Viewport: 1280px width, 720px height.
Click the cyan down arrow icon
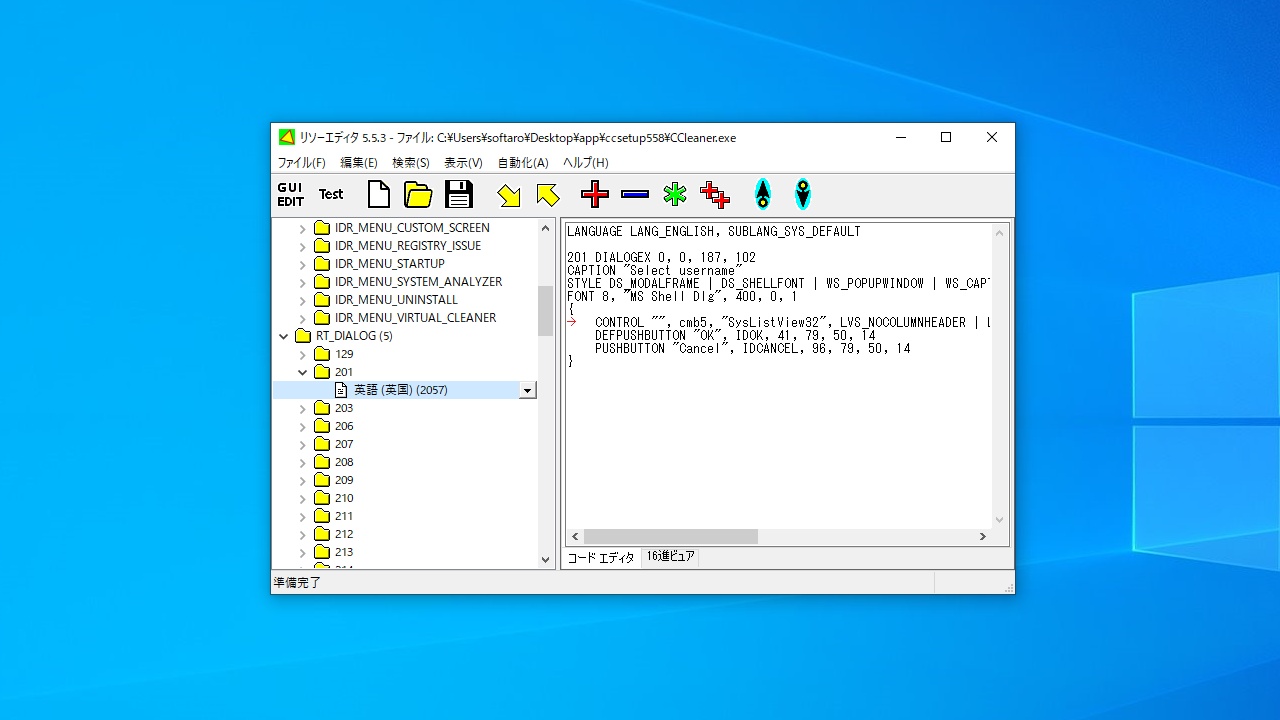click(x=803, y=194)
